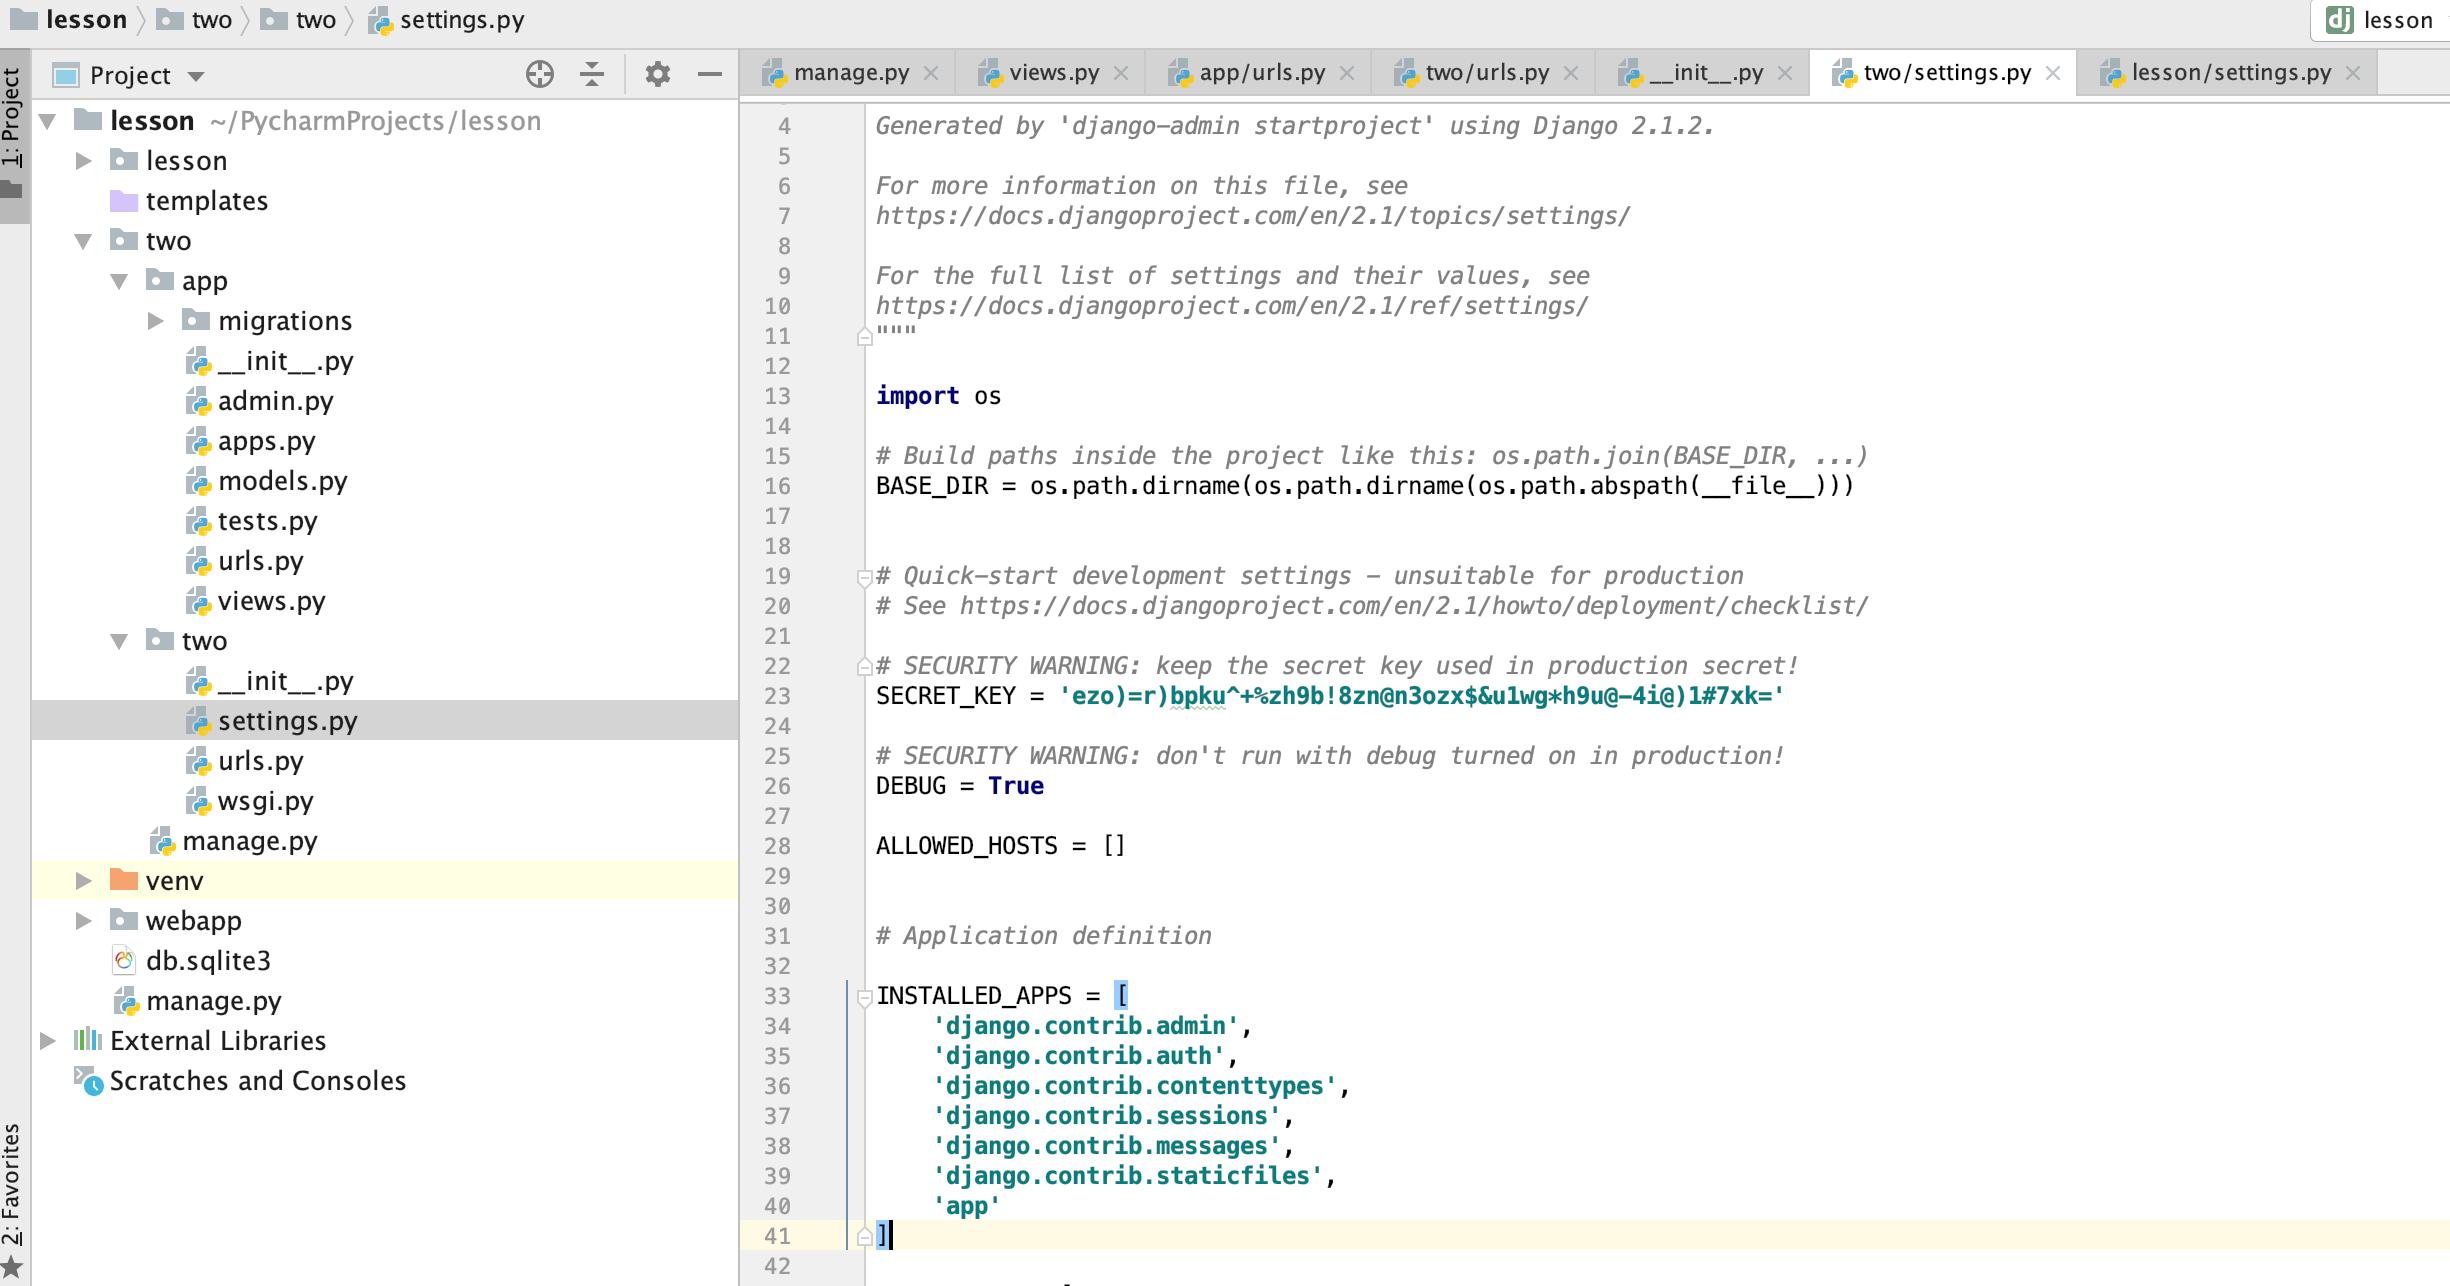This screenshot has width=2450, height=1286.
Task: Click Scratches and Consoles icon
Action: [x=89, y=1081]
